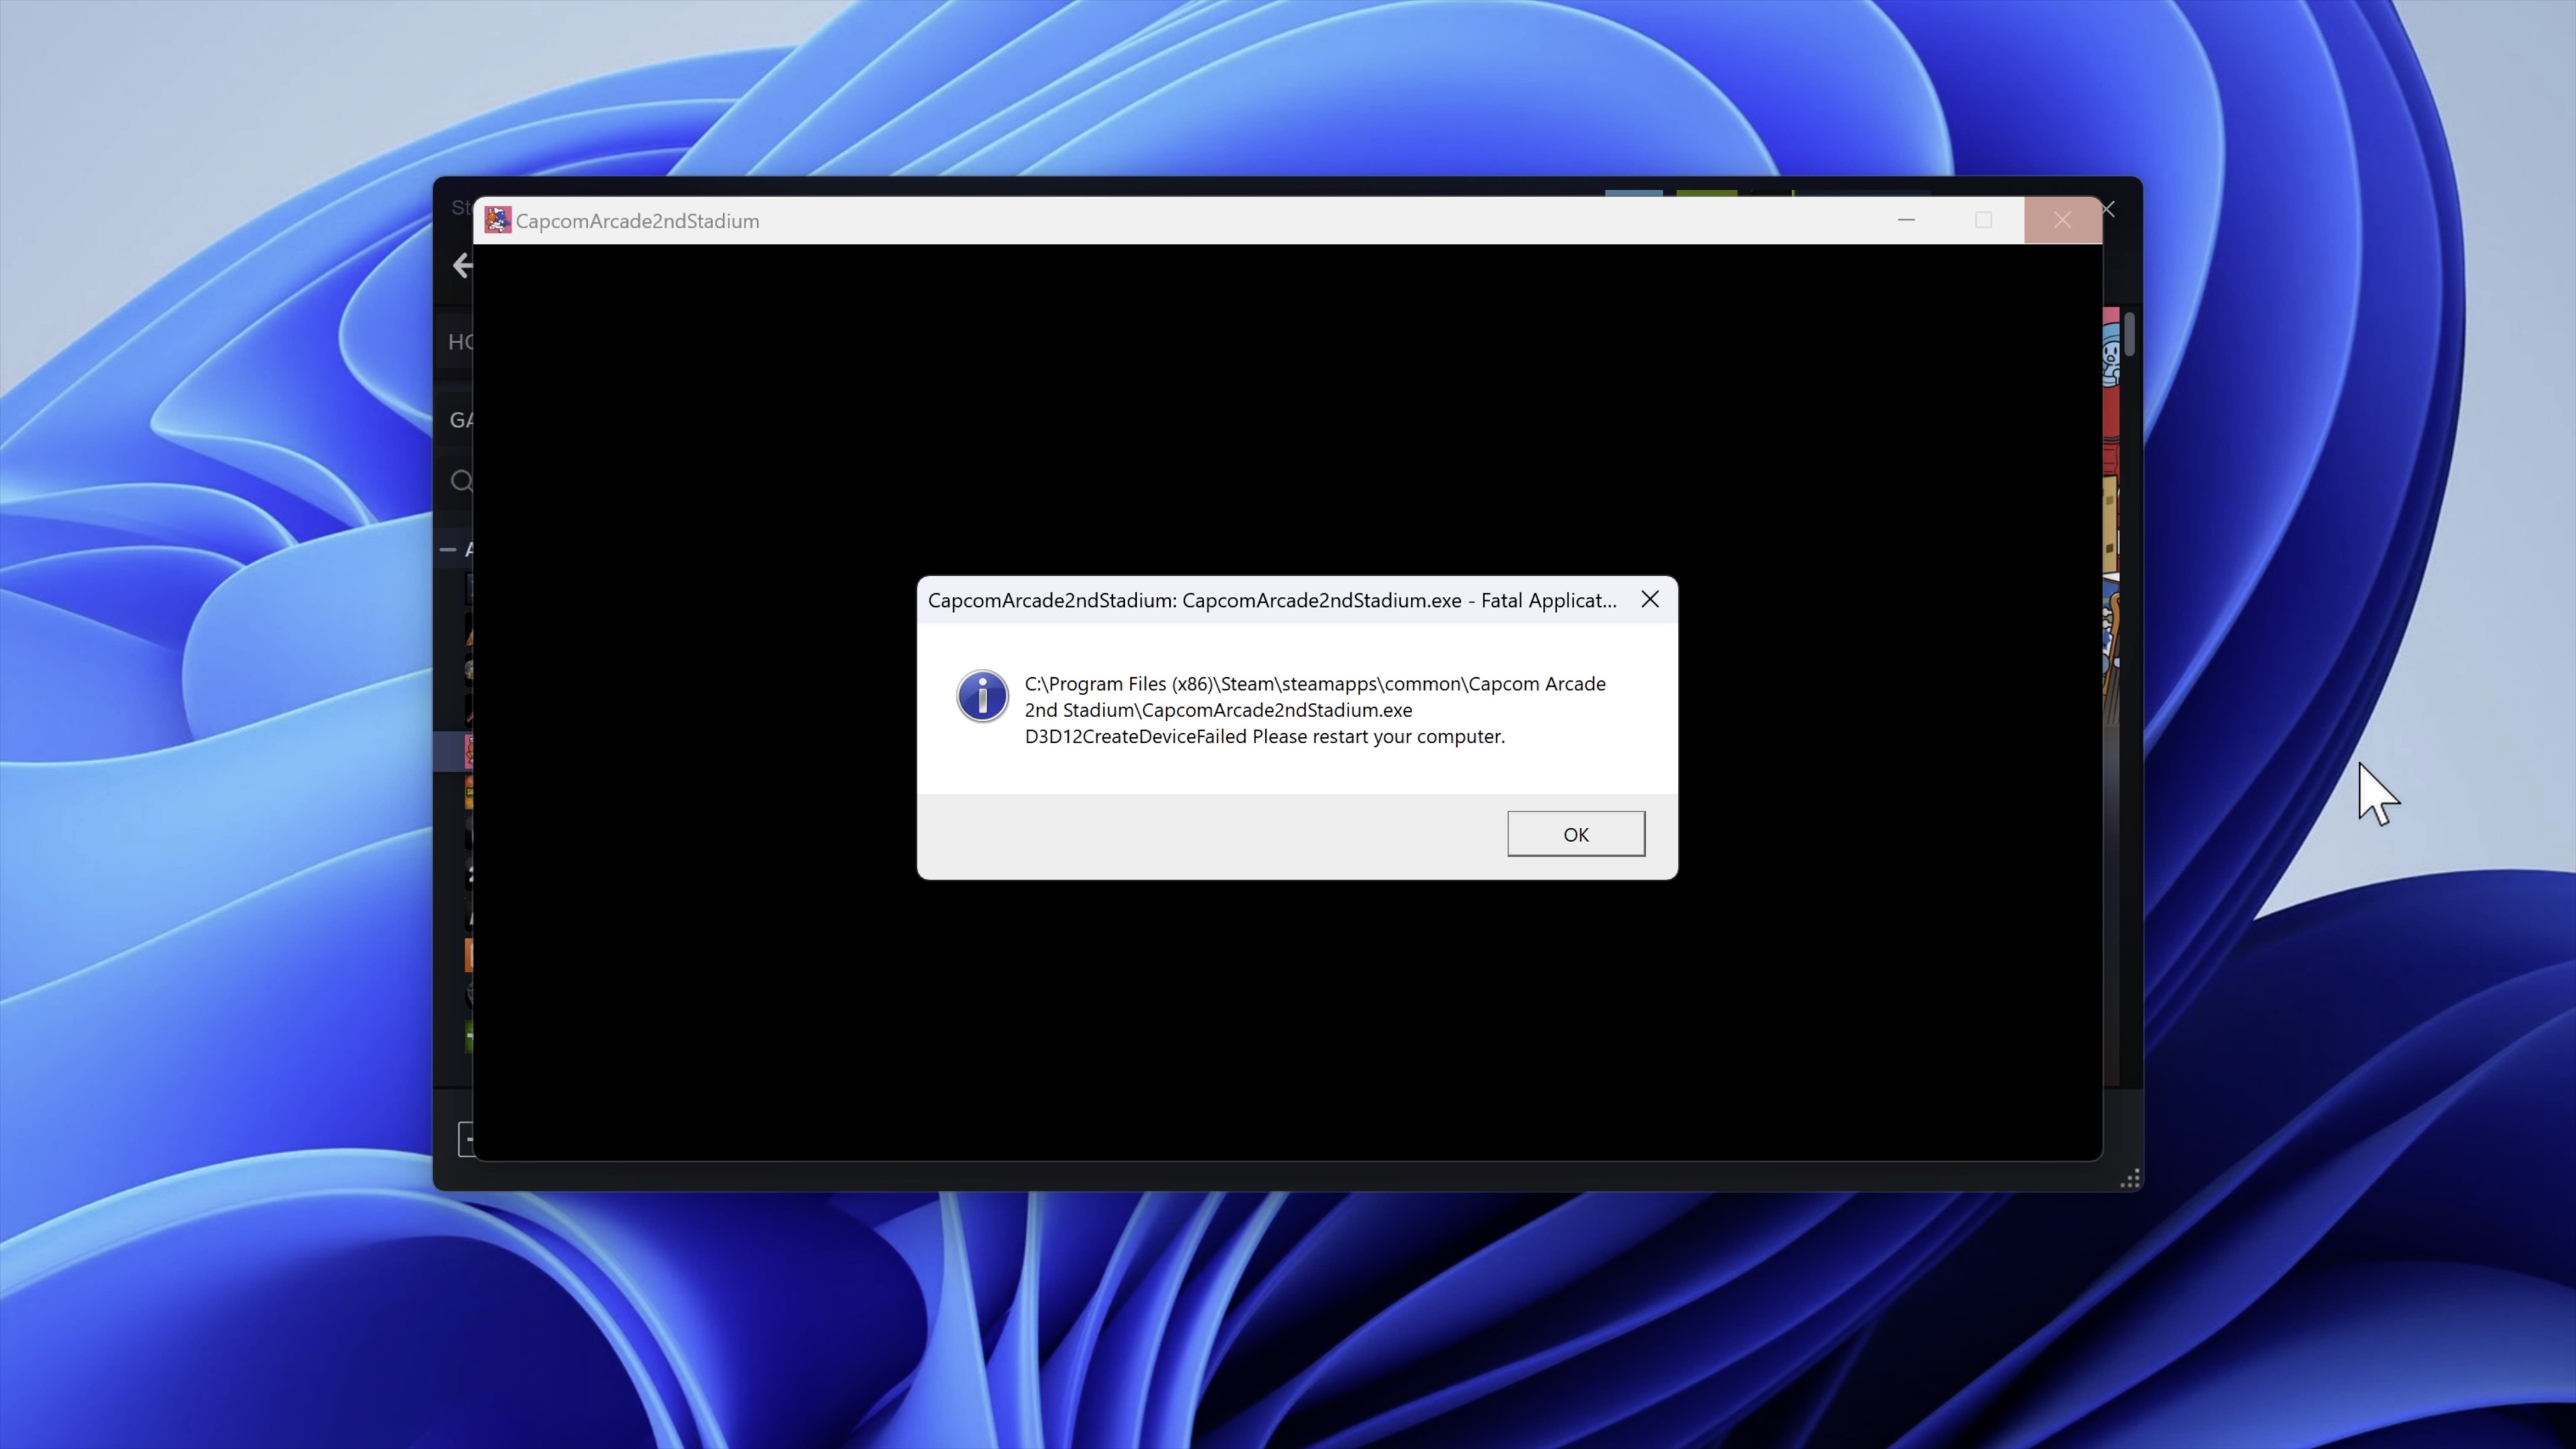Expand the HOME section in the Steam sidebar

coord(464,342)
